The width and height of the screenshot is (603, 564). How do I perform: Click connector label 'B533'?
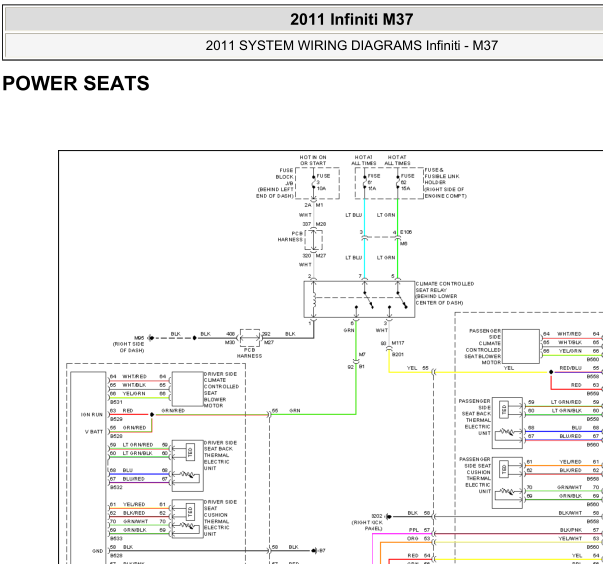116,538
